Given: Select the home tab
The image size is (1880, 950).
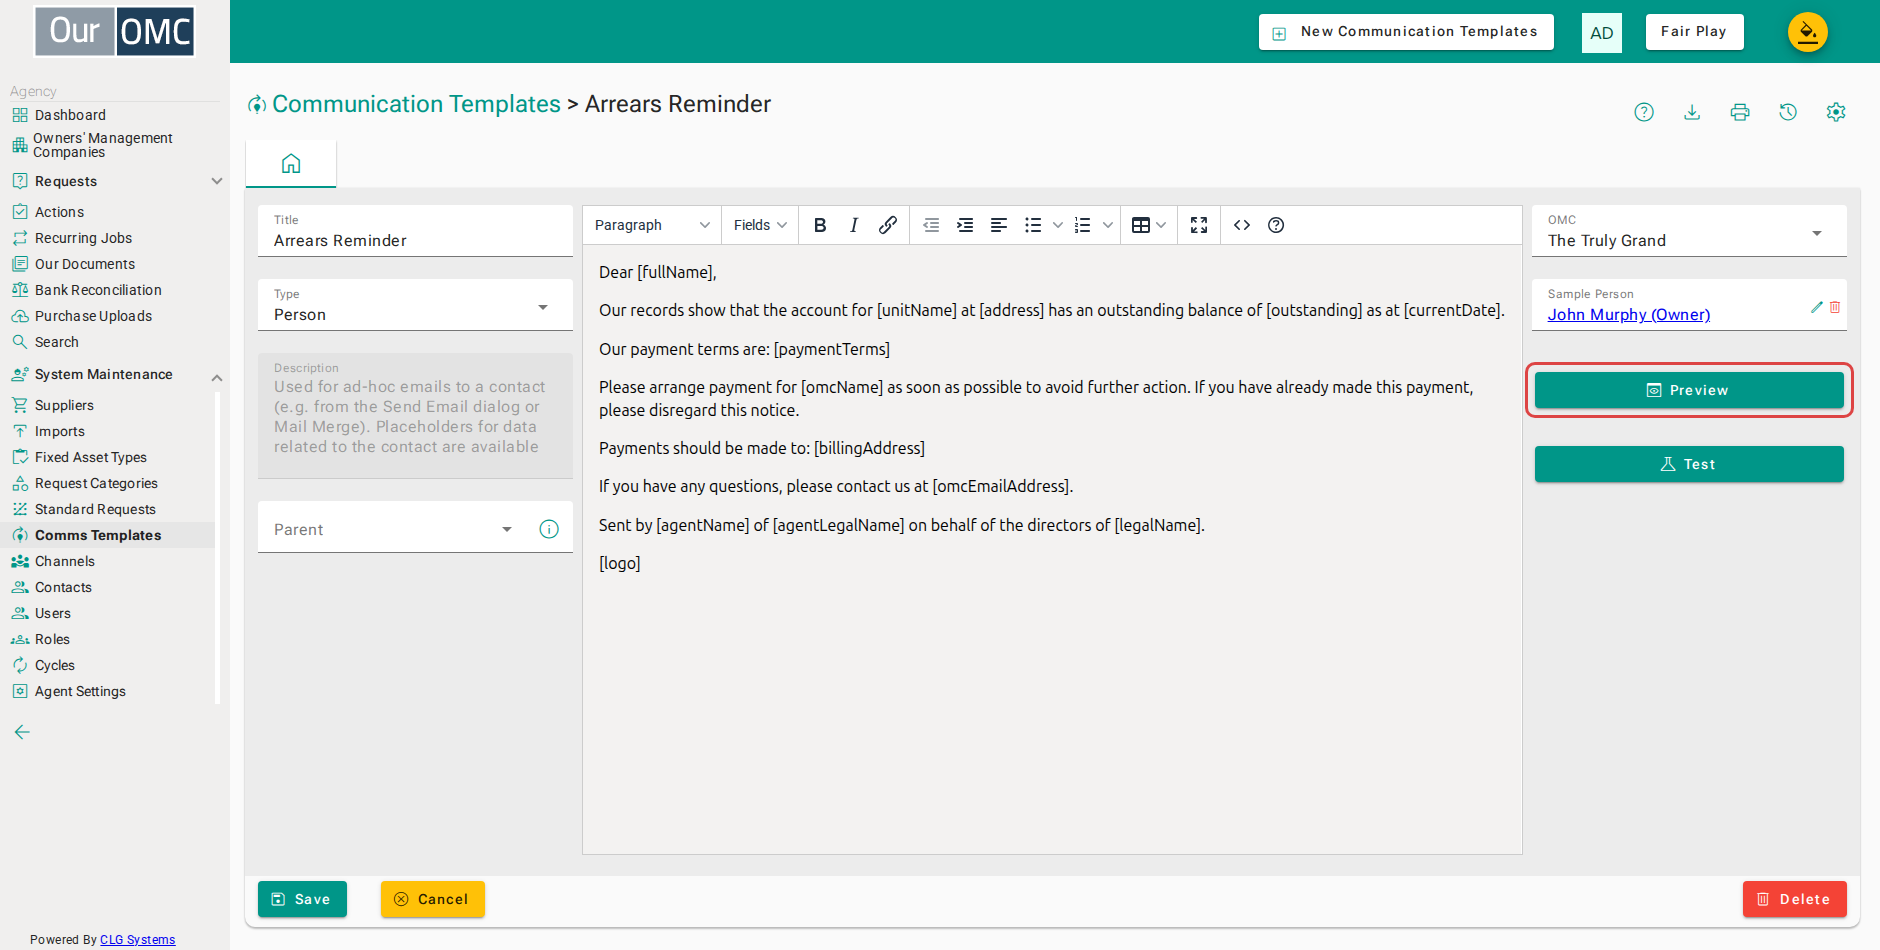Looking at the screenshot, I should point(291,163).
